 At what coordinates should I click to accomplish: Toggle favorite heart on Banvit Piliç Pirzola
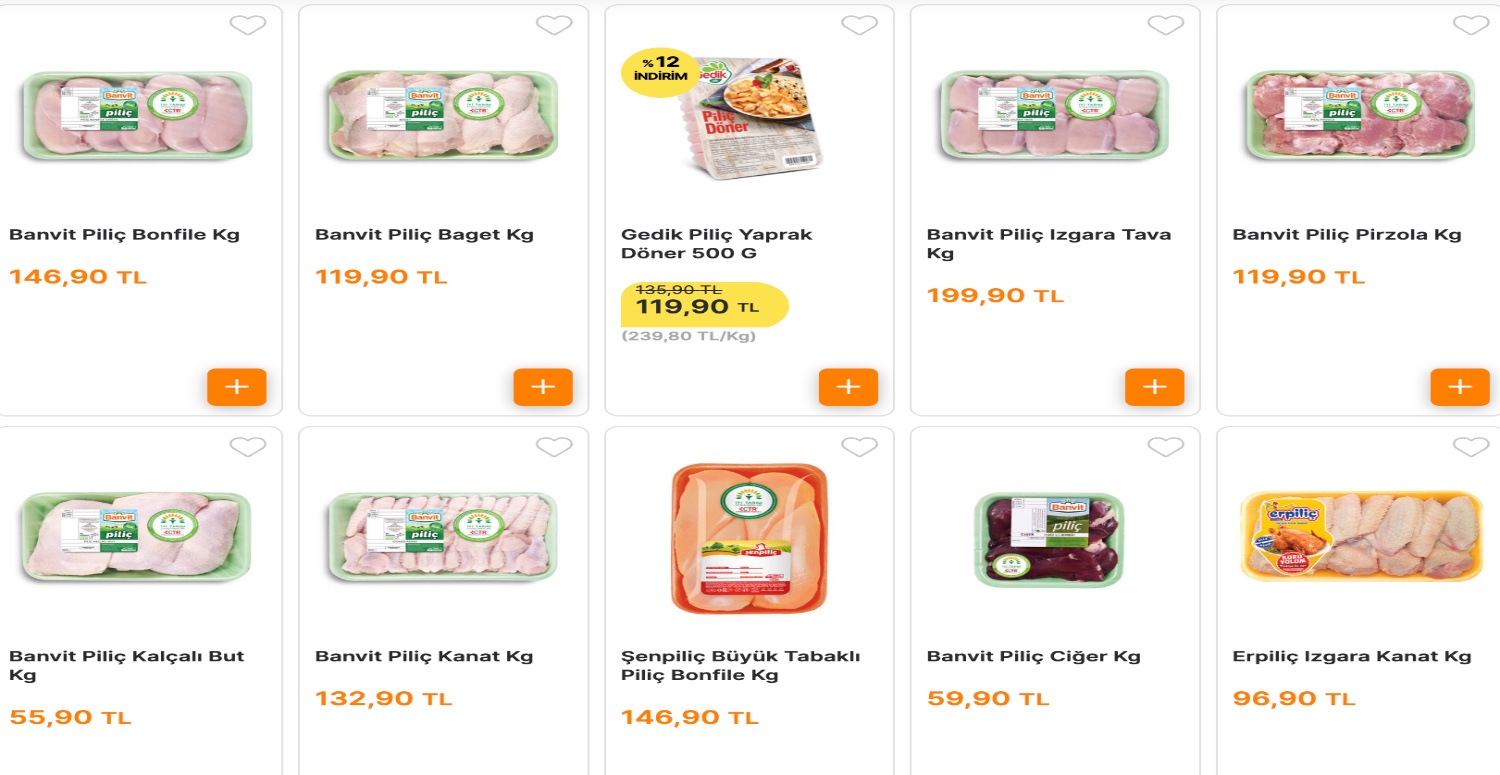tap(1471, 25)
